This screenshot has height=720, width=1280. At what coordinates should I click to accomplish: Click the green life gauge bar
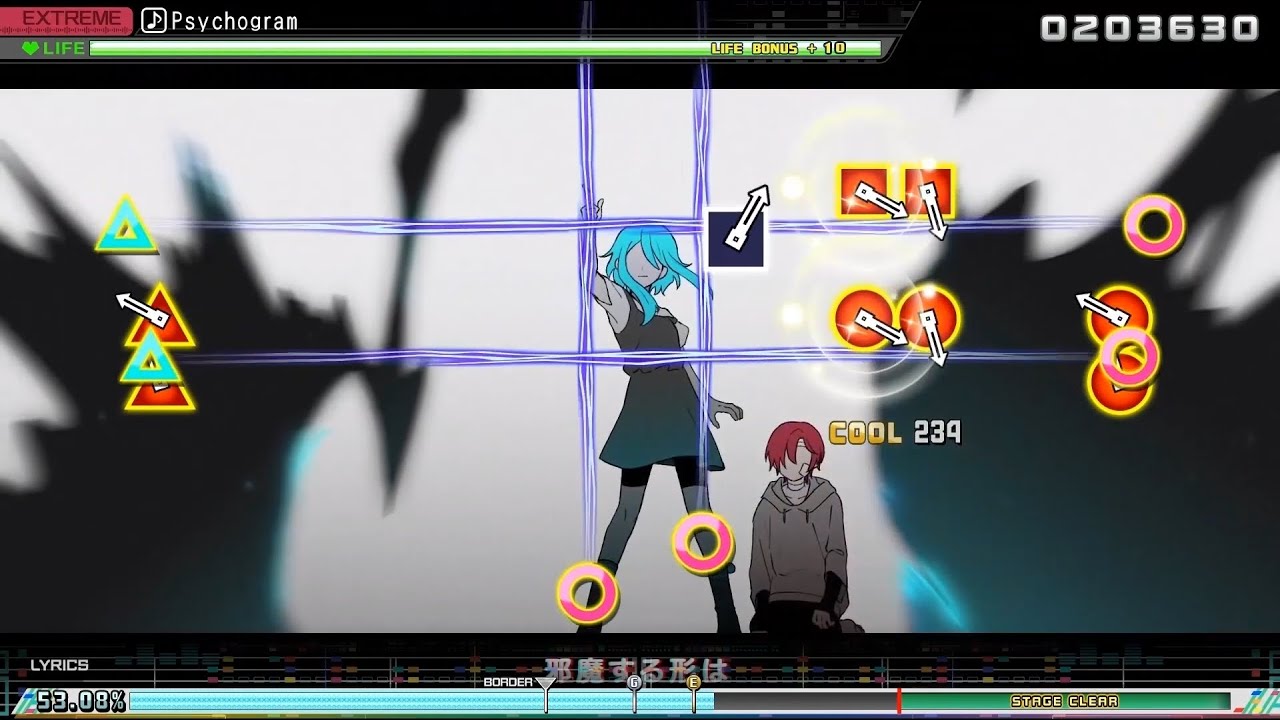click(x=485, y=48)
